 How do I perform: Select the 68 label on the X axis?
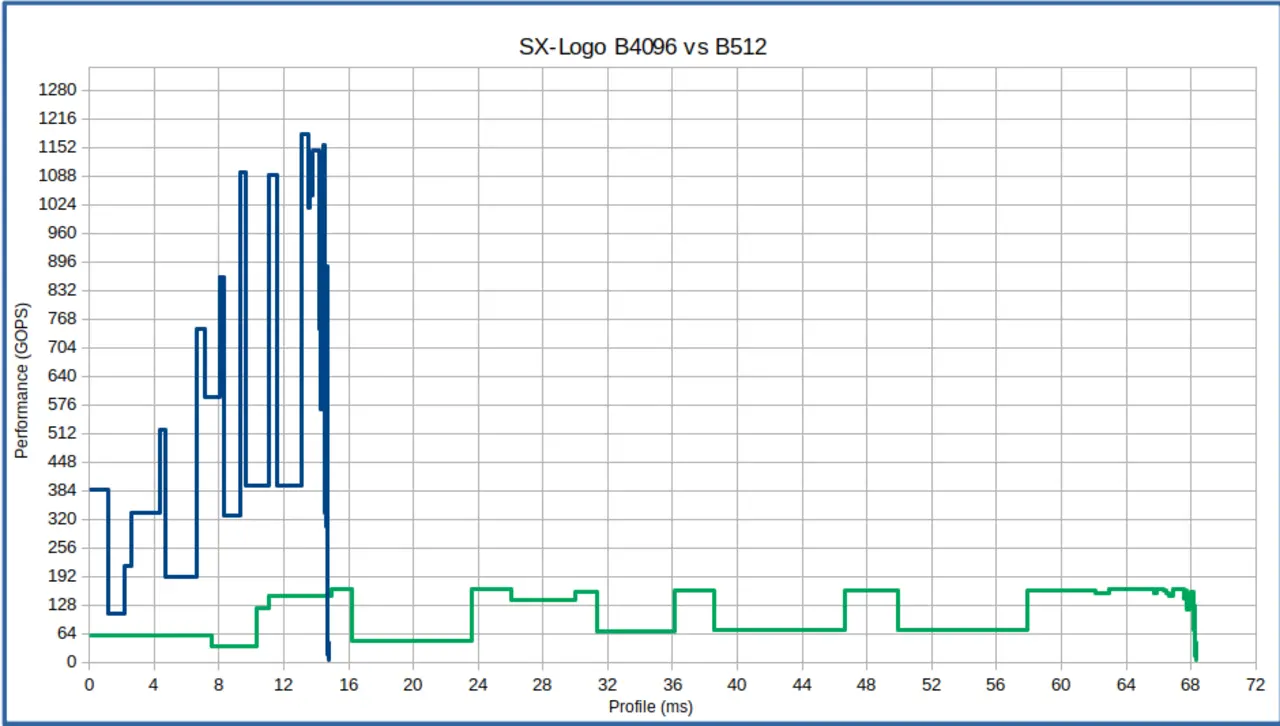tap(1190, 685)
